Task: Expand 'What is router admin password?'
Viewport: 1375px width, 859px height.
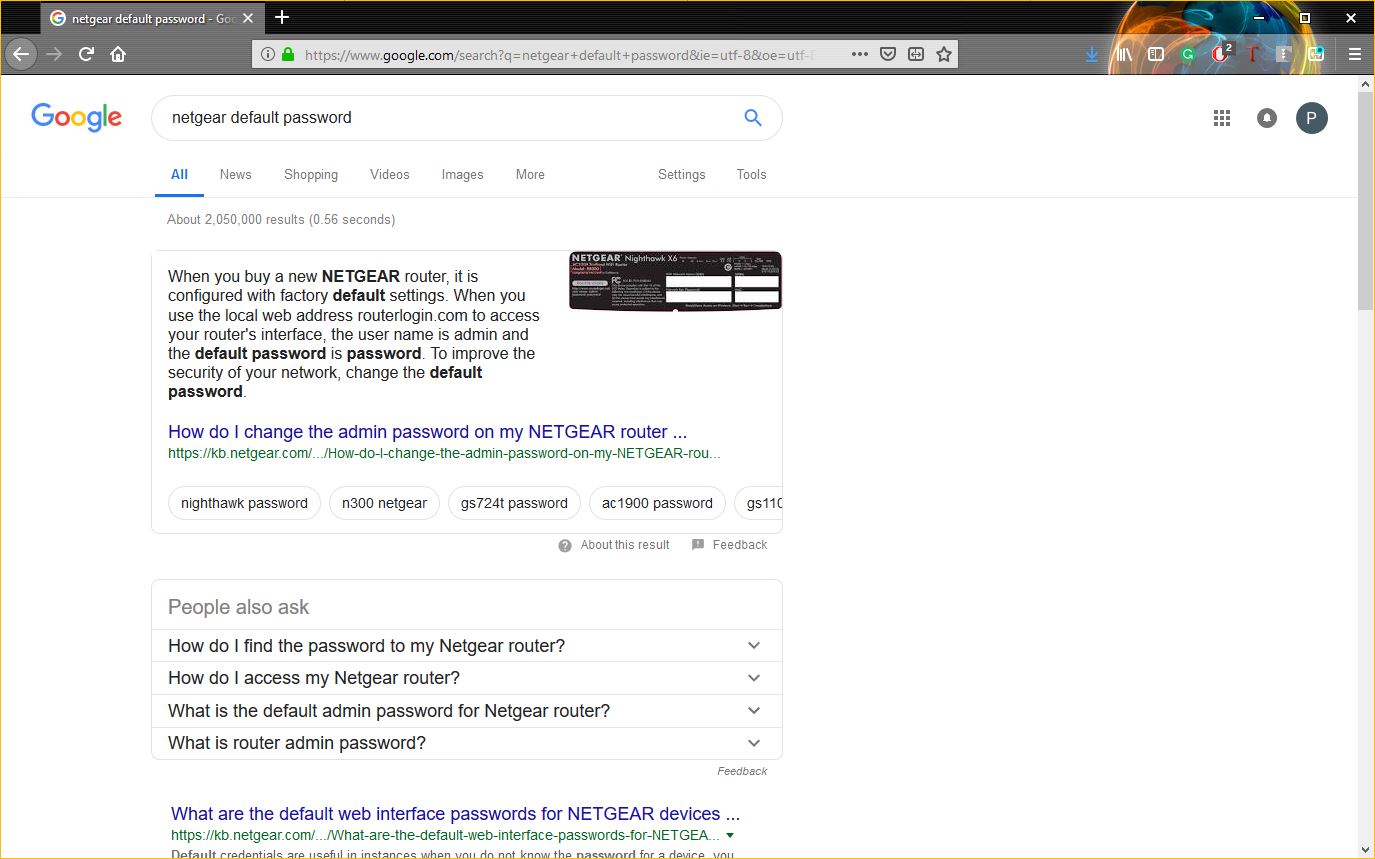Action: [x=467, y=743]
